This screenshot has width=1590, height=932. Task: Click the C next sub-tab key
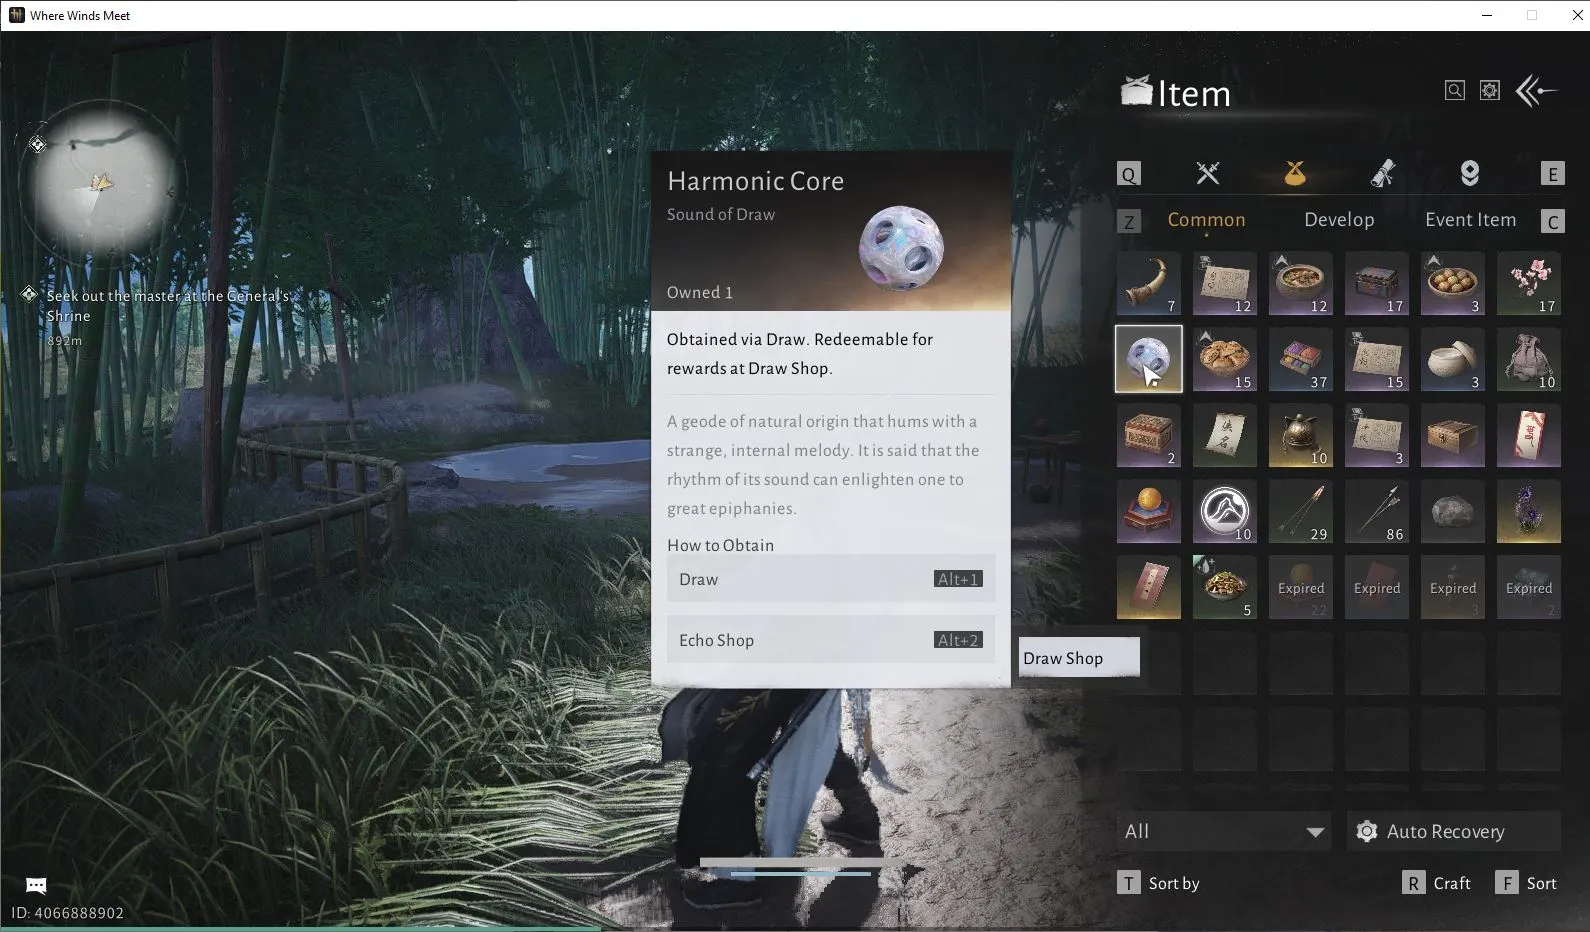pyautogui.click(x=1552, y=221)
